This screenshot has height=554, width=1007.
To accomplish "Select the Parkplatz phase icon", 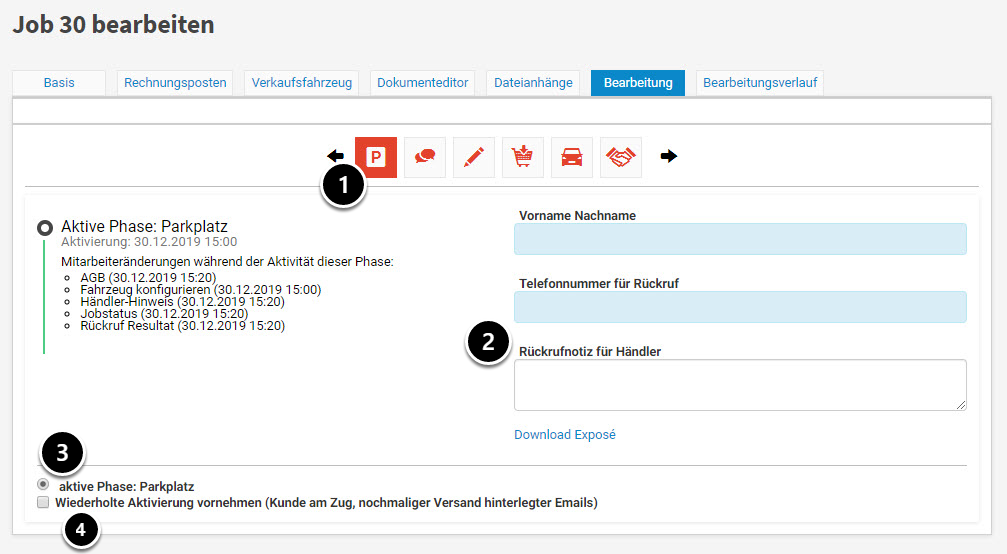I will pos(376,157).
